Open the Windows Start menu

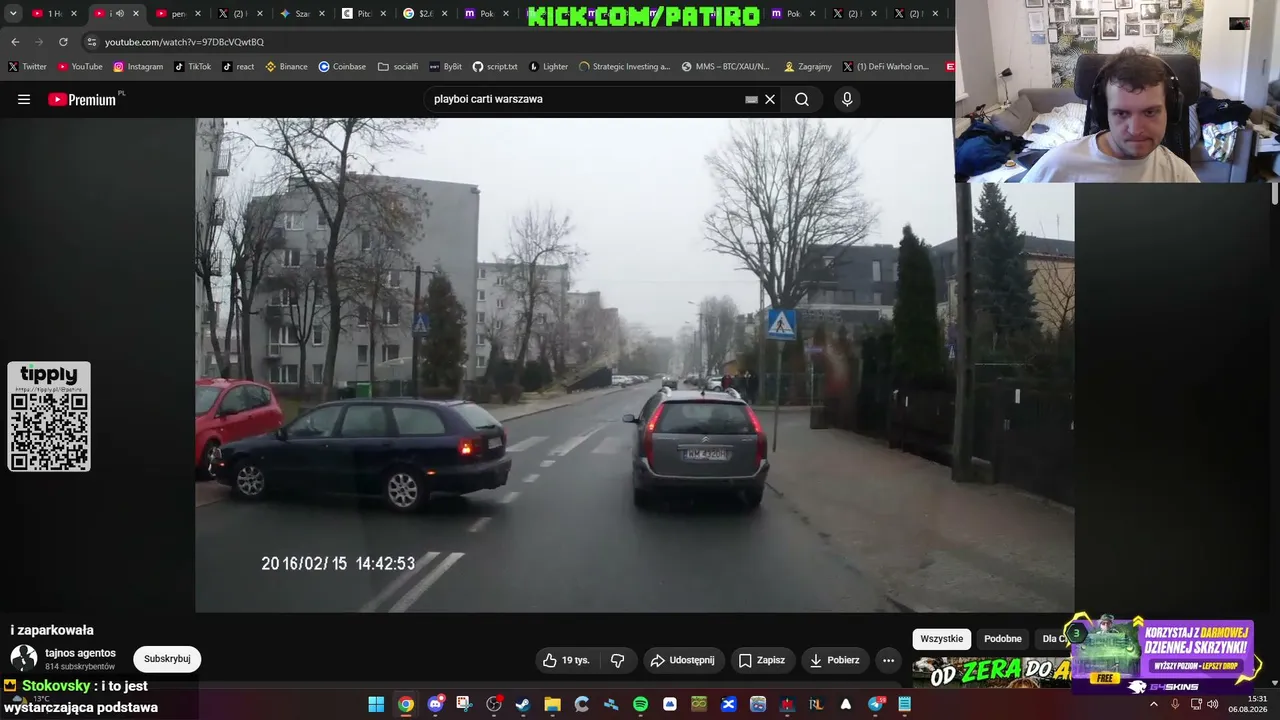376,704
